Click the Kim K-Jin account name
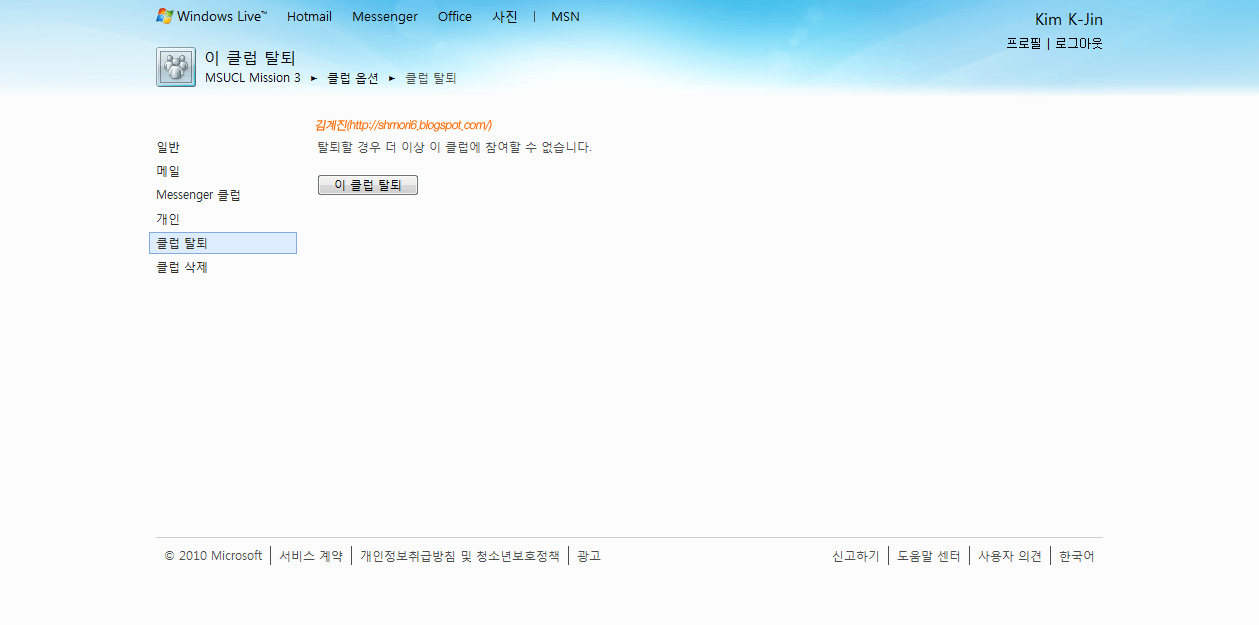 point(1069,20)
